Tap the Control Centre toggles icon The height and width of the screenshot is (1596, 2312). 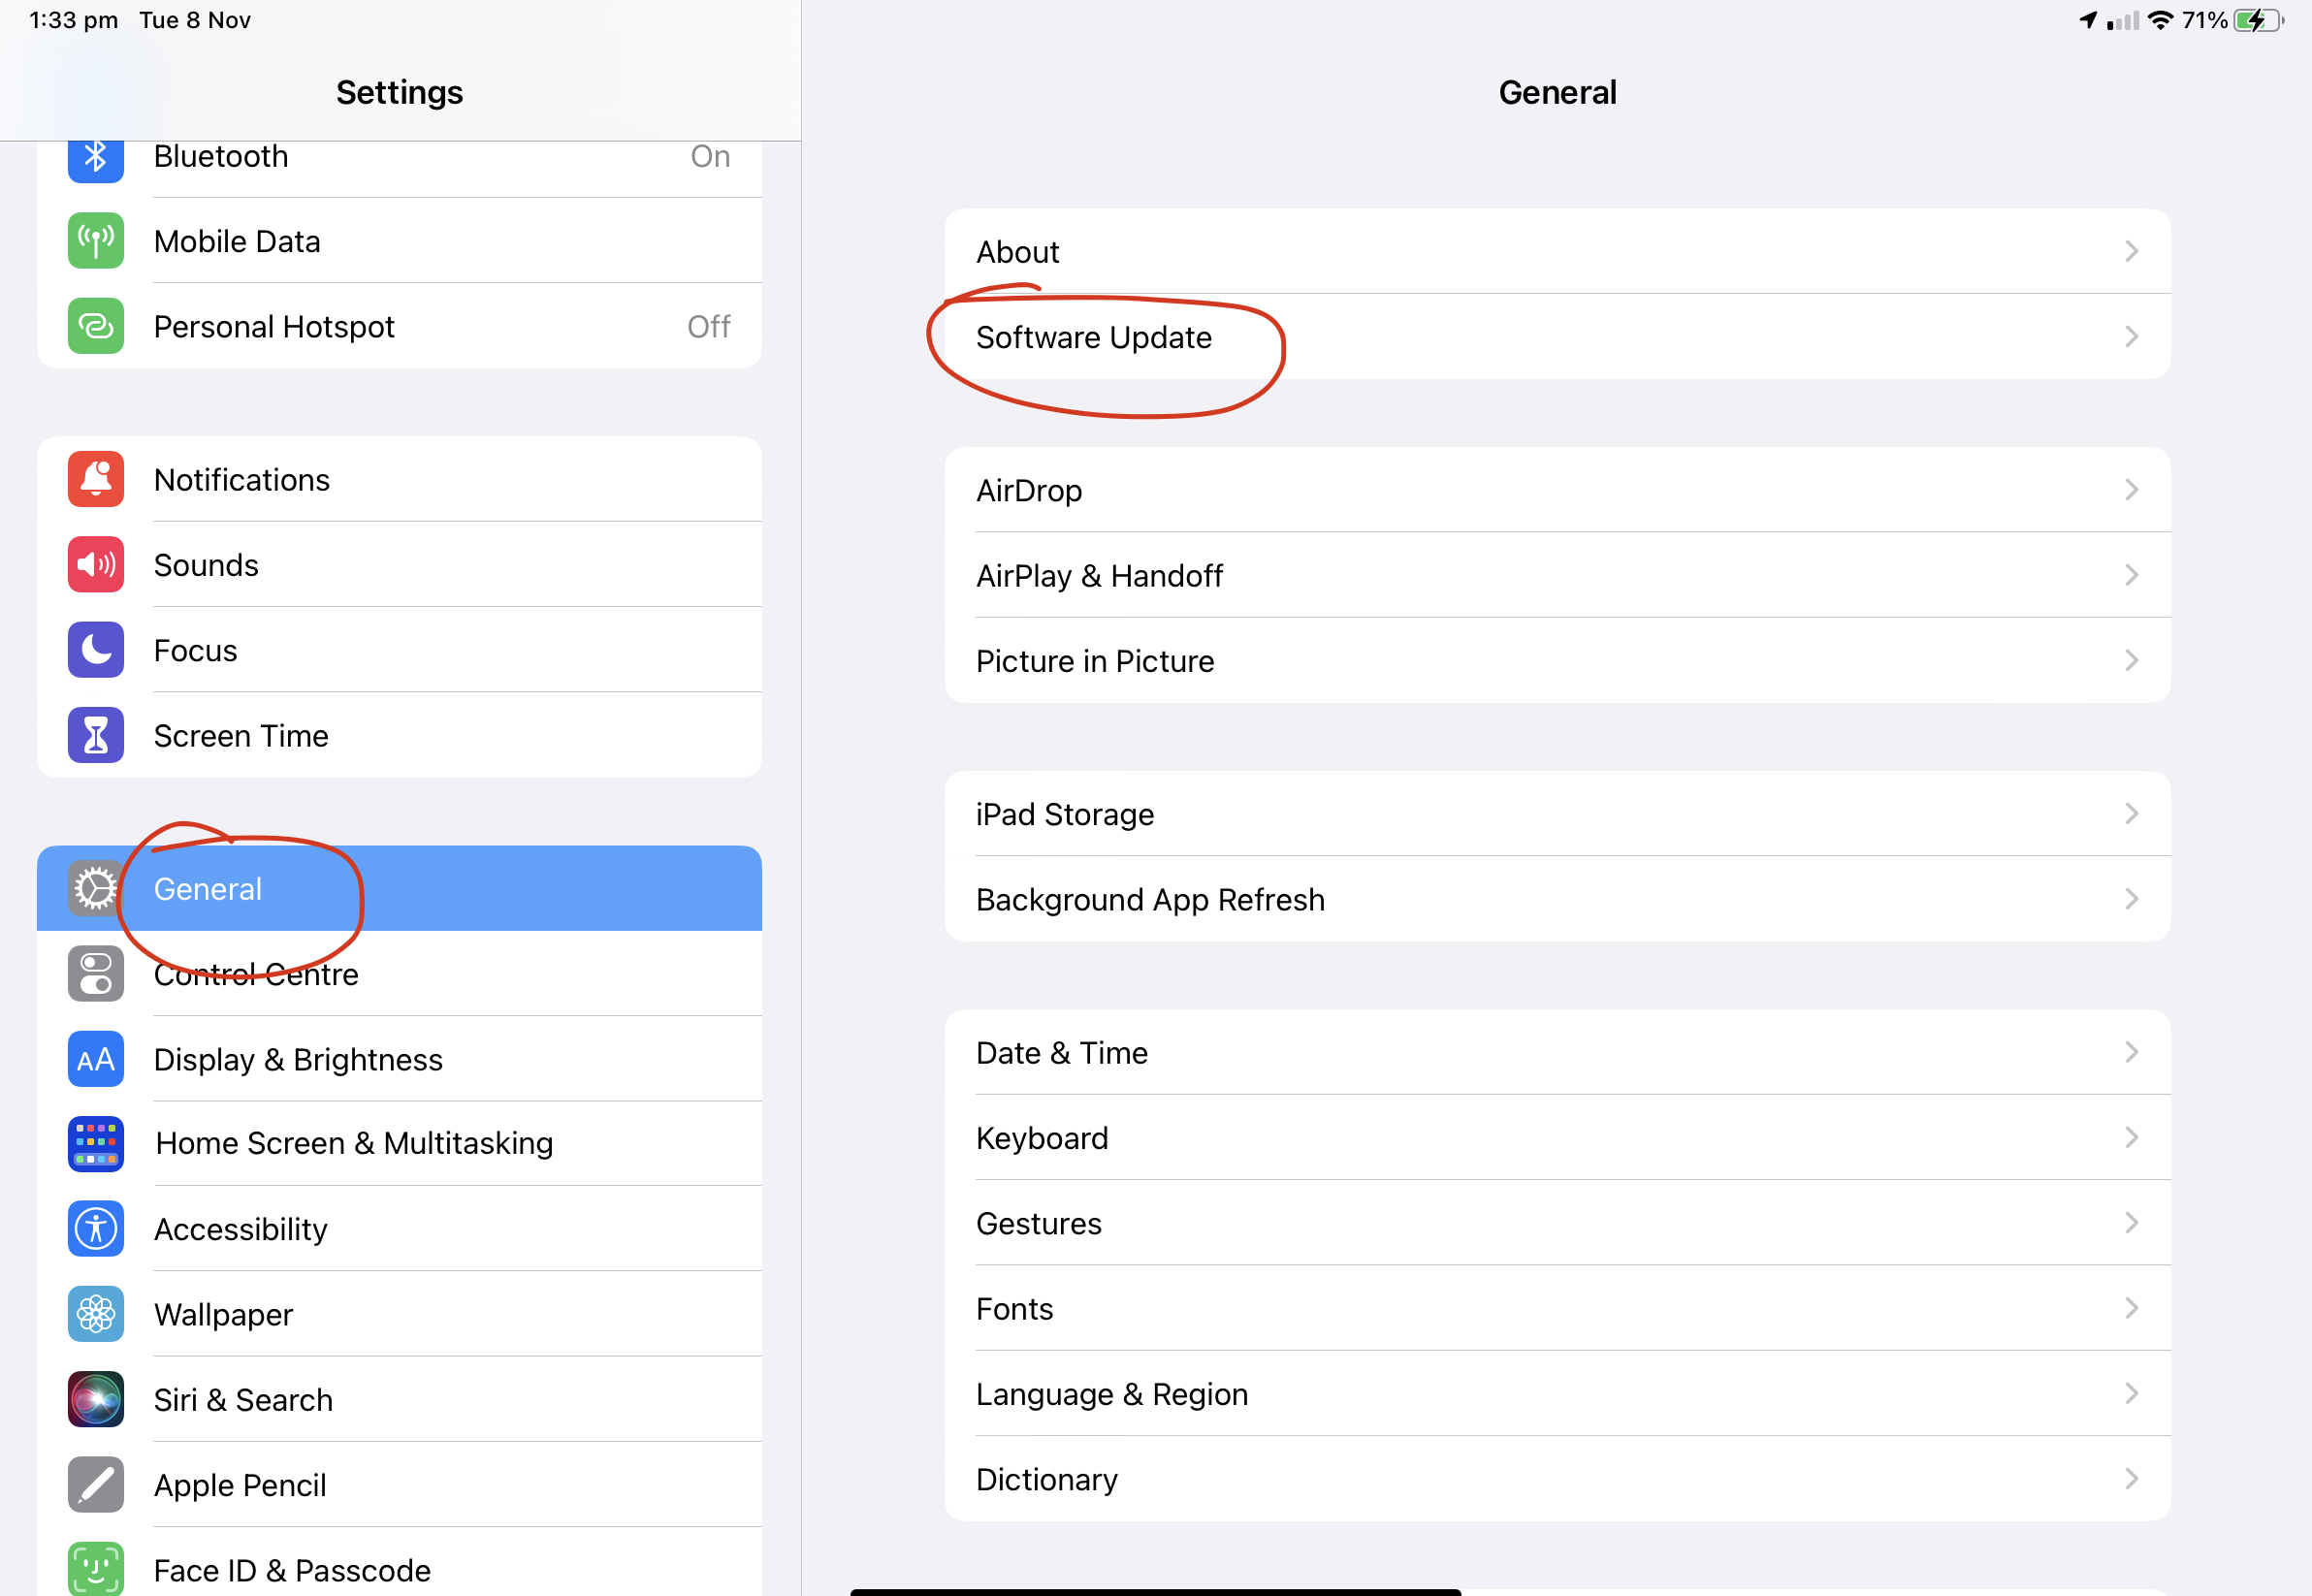95,973
